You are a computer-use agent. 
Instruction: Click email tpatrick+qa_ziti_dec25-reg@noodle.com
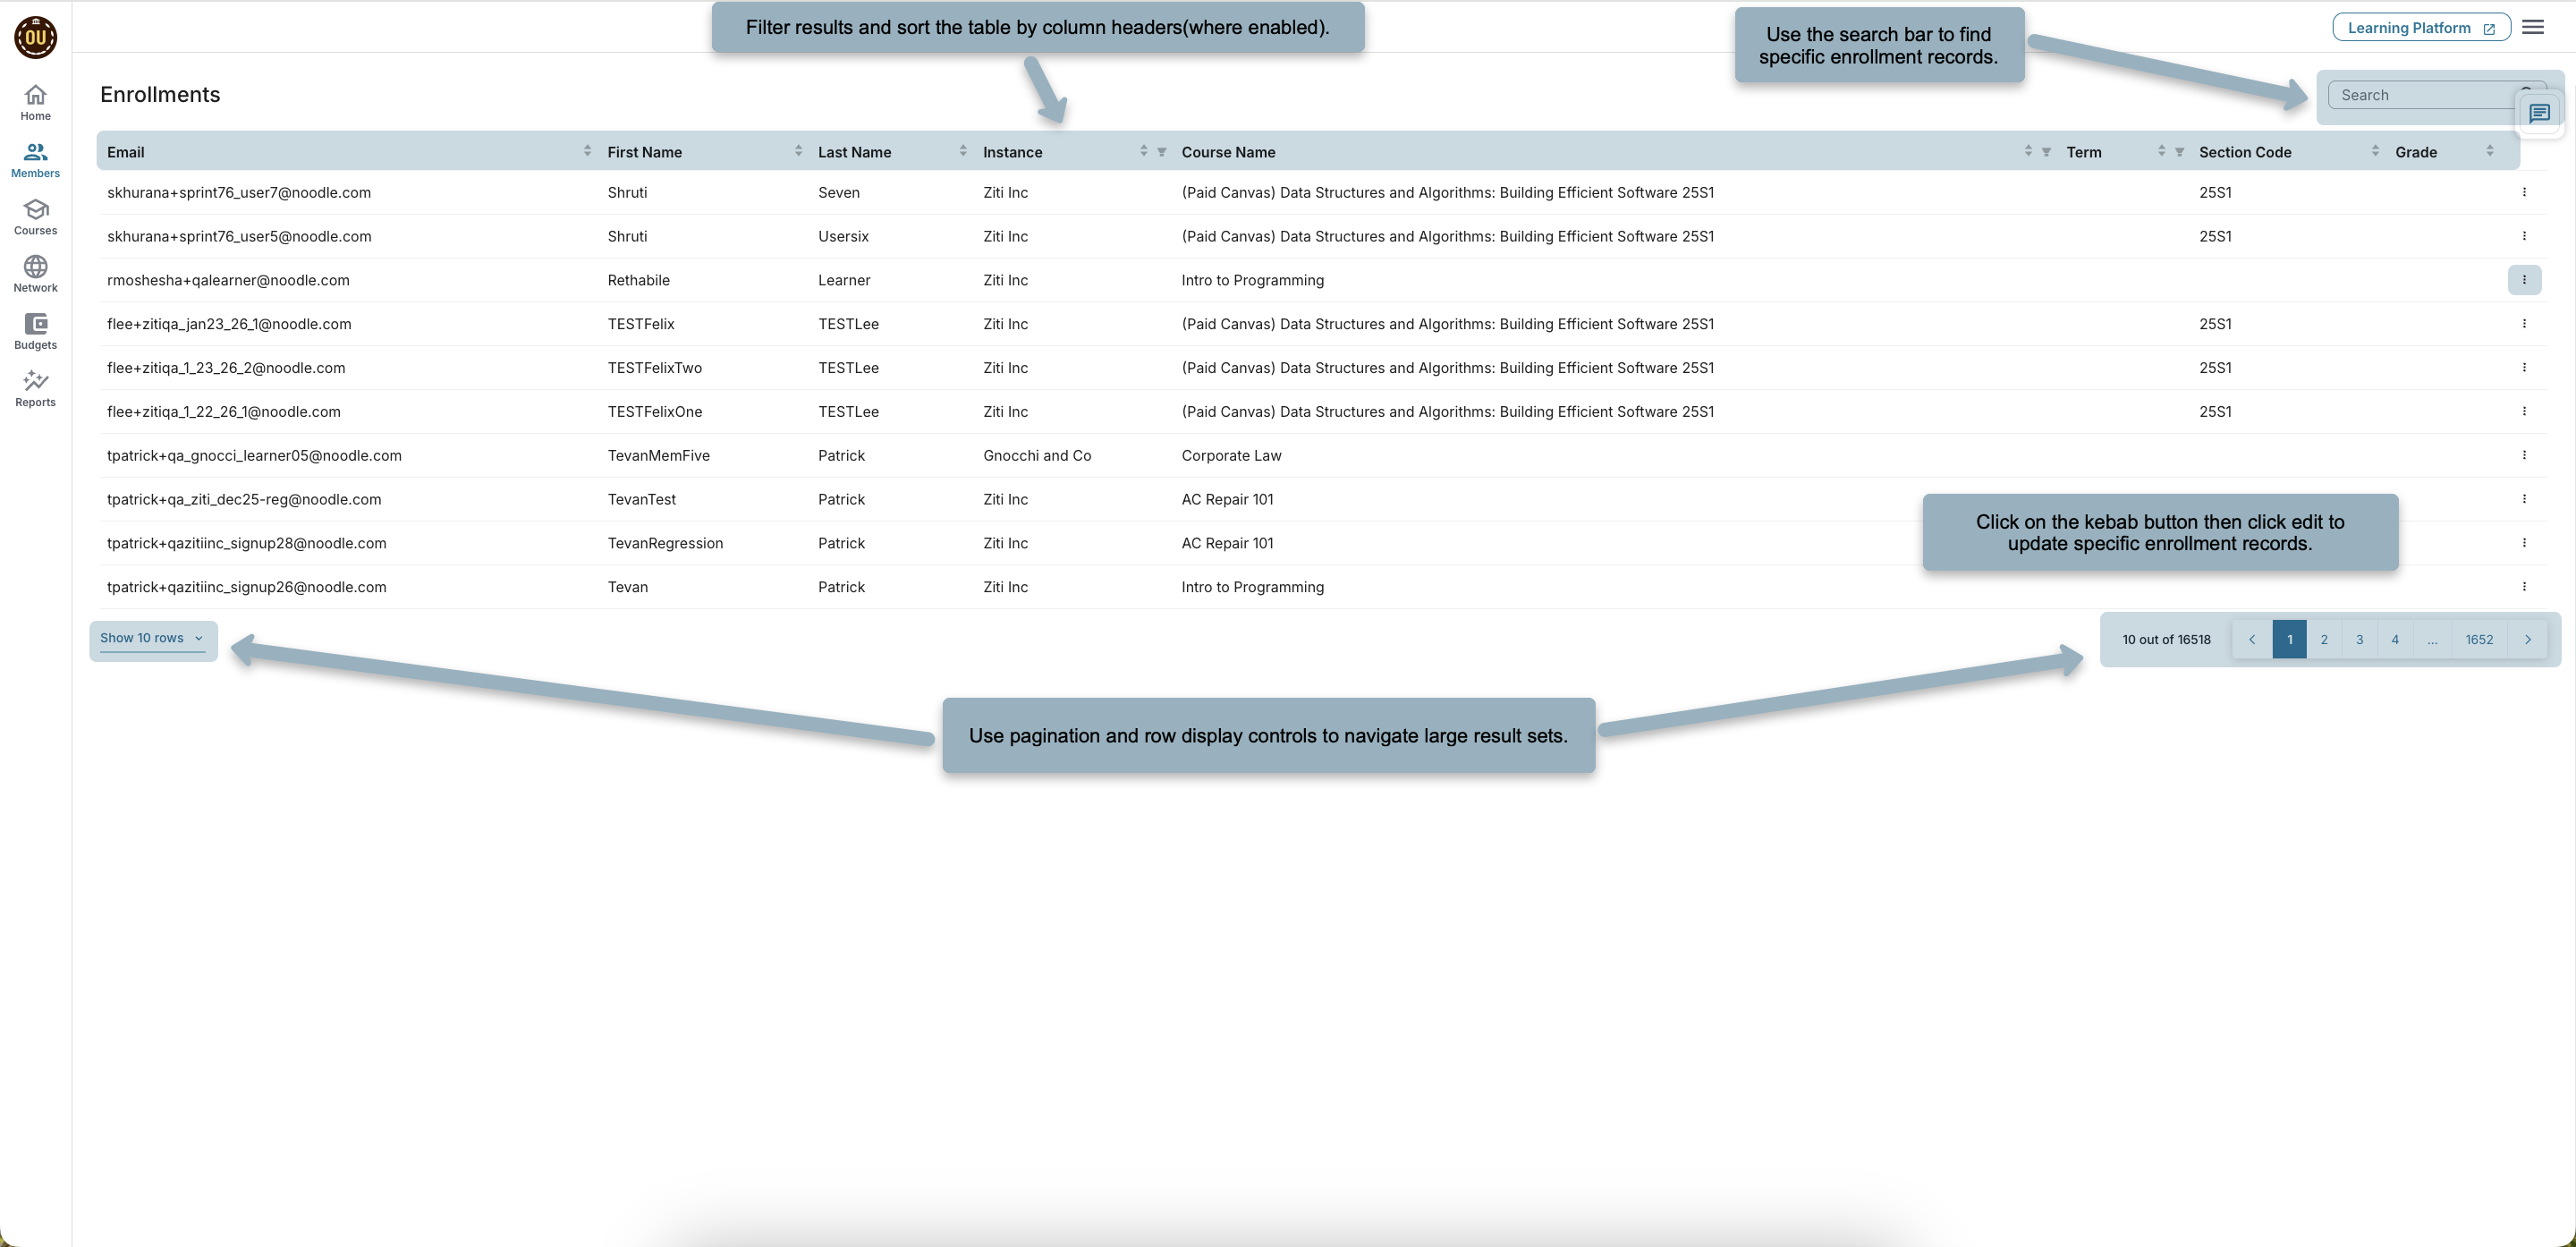(244, 500)
